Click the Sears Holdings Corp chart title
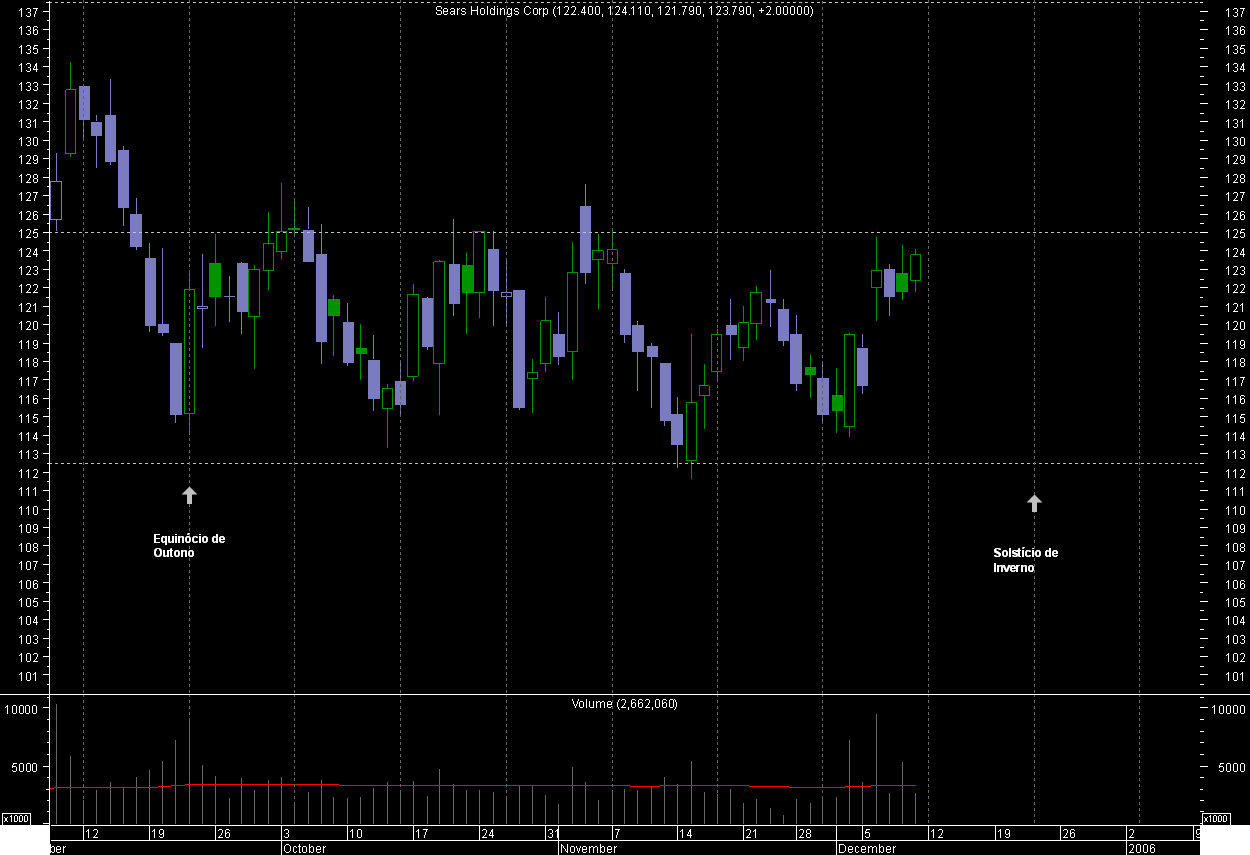The height and width of the screenshot is (855, 1250). pyautogui.click(x=625, y=11)
